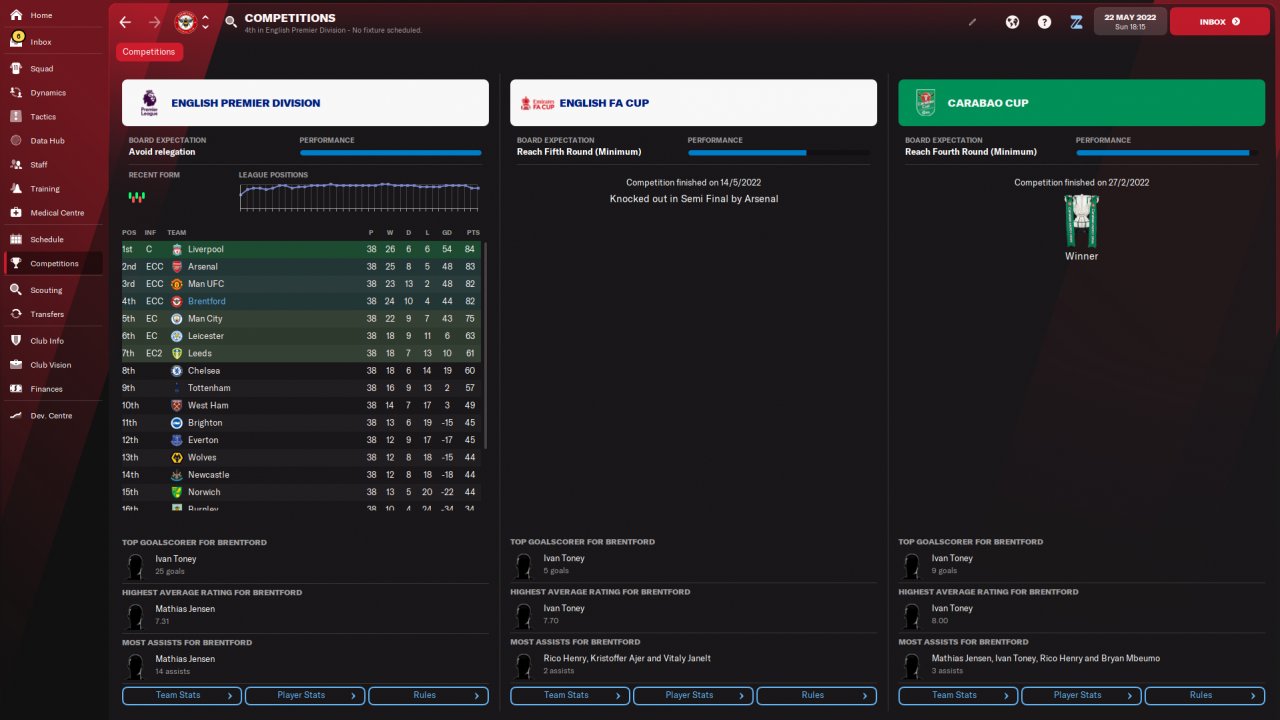1280x720 pixels.
Task: Open FA Cup Rules
Action: [816, 695]
